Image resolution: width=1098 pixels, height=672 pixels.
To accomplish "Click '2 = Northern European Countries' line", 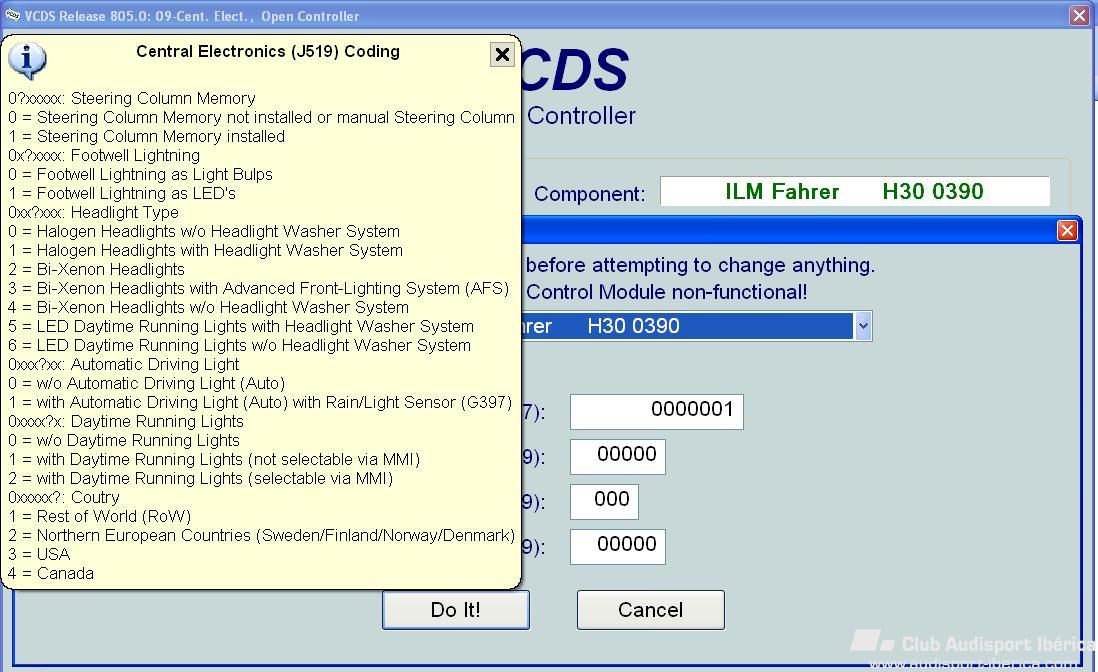I will (x=261, y=535).
